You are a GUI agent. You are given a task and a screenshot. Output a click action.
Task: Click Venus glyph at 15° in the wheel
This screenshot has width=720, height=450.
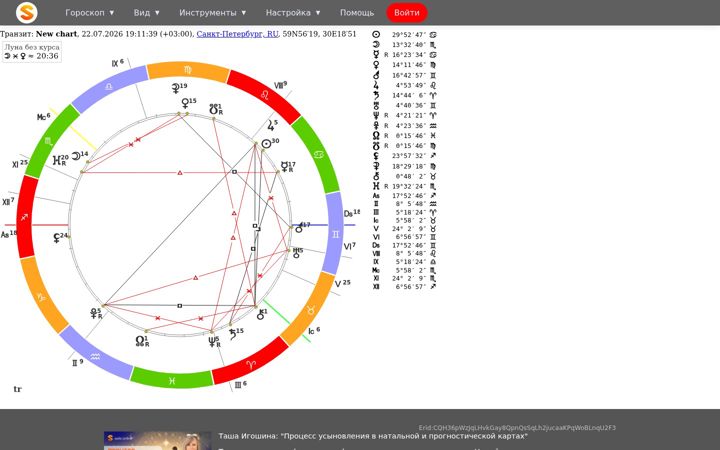point(185,103)
